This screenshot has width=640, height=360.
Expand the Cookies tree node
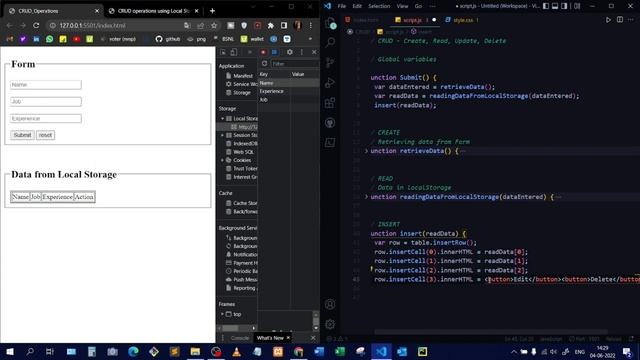222,160
